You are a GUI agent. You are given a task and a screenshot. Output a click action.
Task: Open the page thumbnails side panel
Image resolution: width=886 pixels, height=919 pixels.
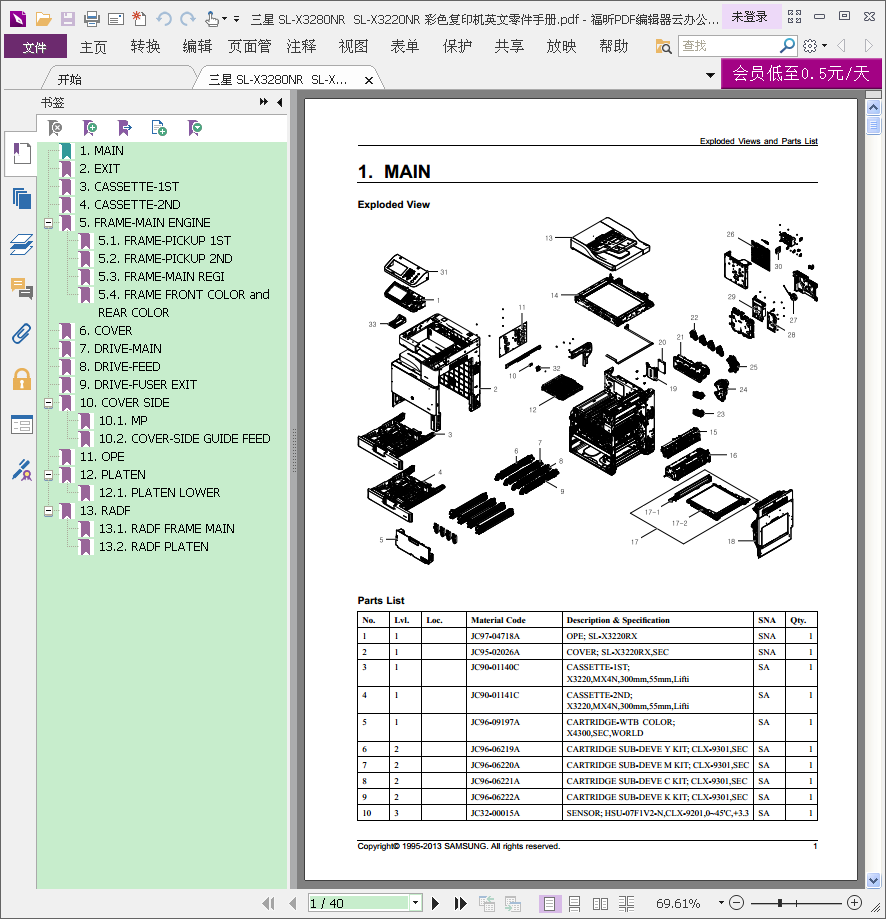(22, 198)
